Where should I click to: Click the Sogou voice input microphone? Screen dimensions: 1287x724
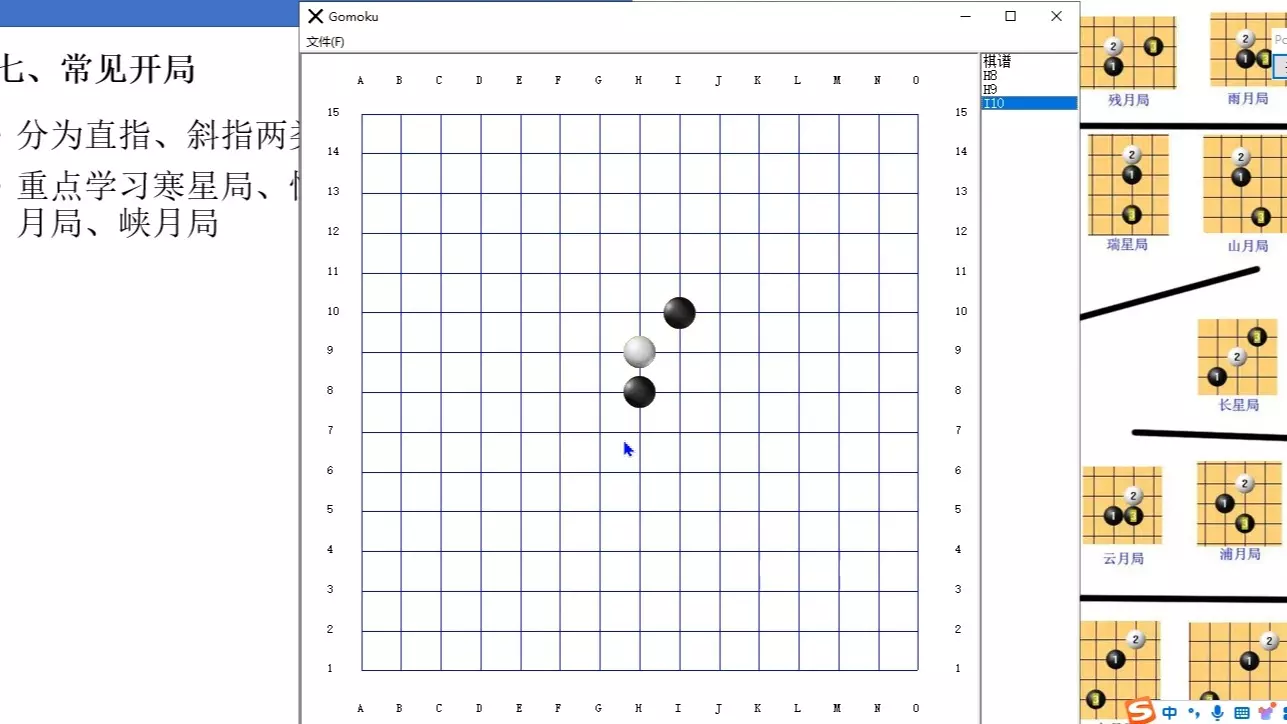[1217, 712]
